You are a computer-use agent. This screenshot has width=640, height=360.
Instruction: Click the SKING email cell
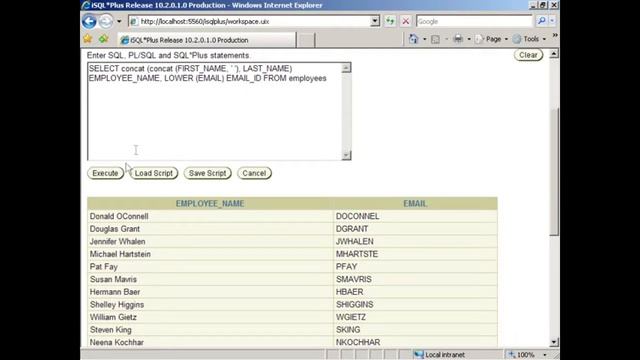416,330
